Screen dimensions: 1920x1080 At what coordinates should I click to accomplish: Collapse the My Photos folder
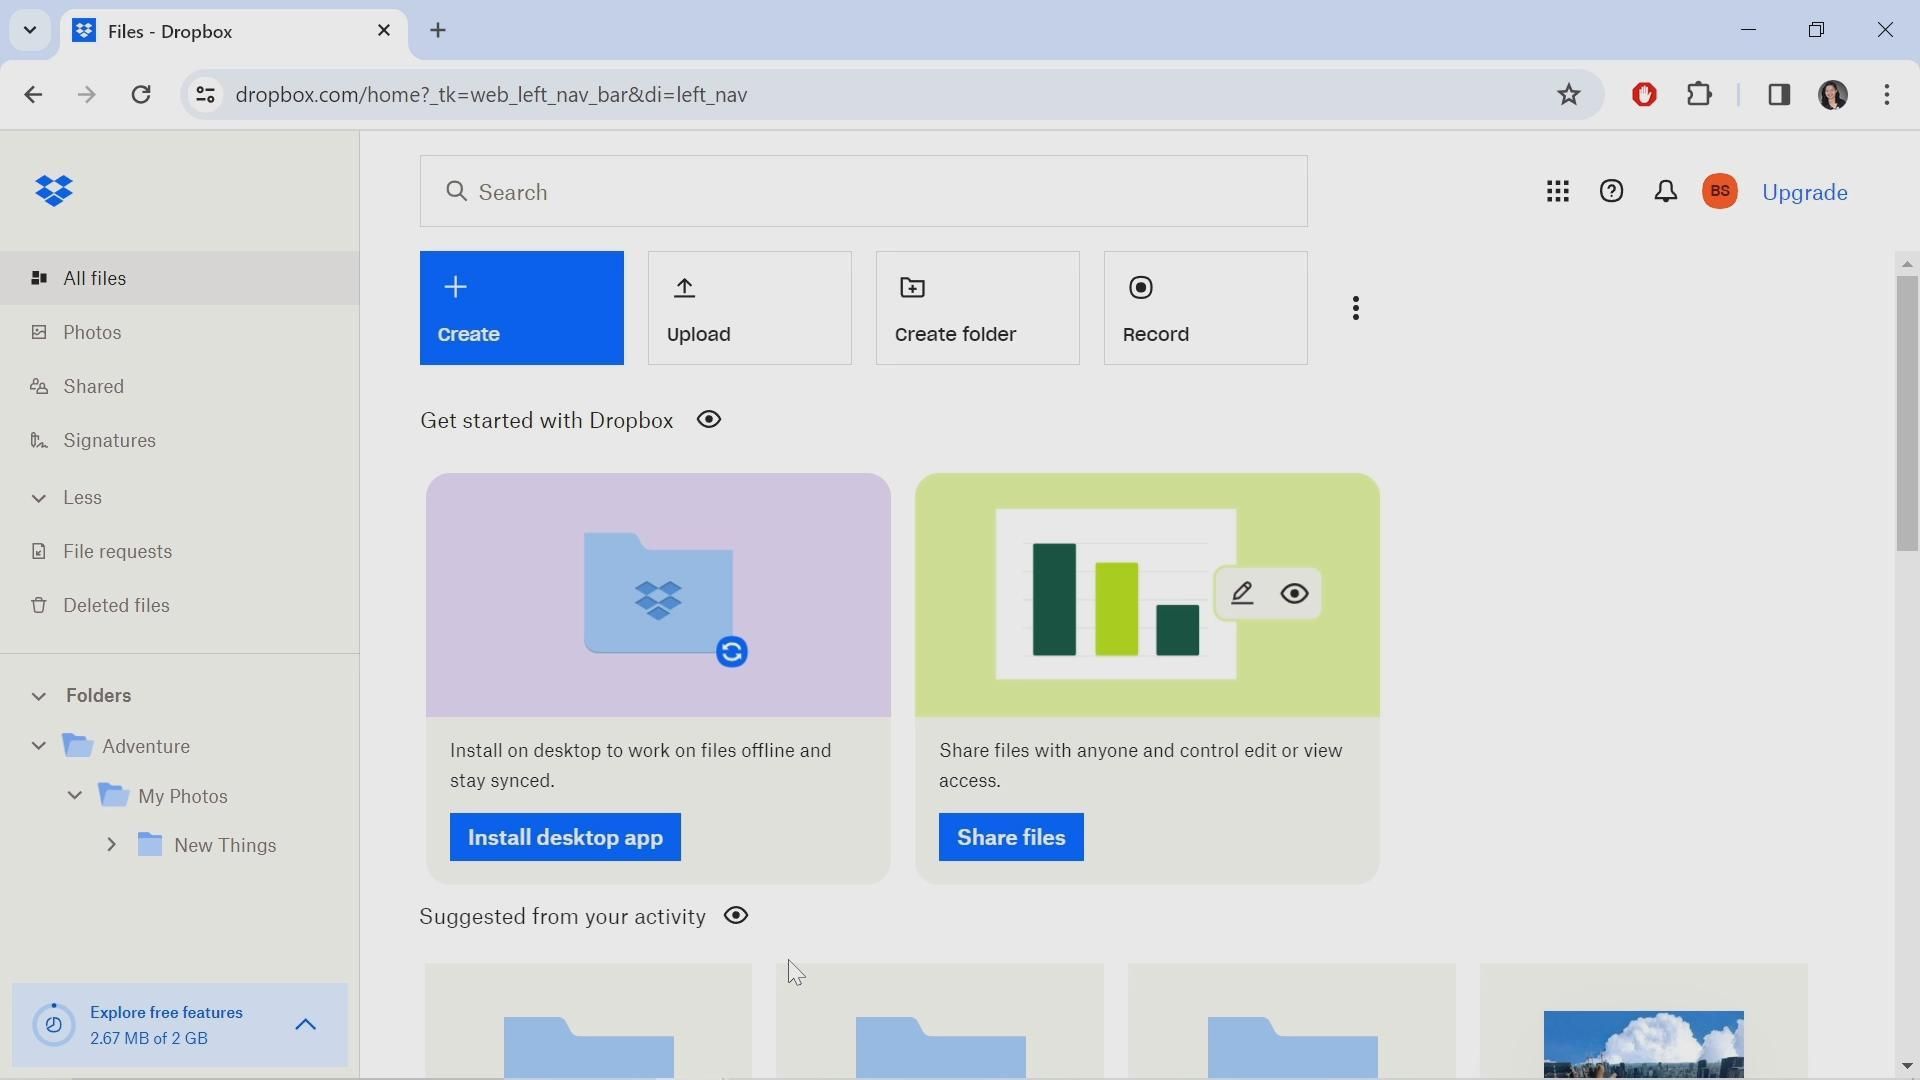pos(75,796)
